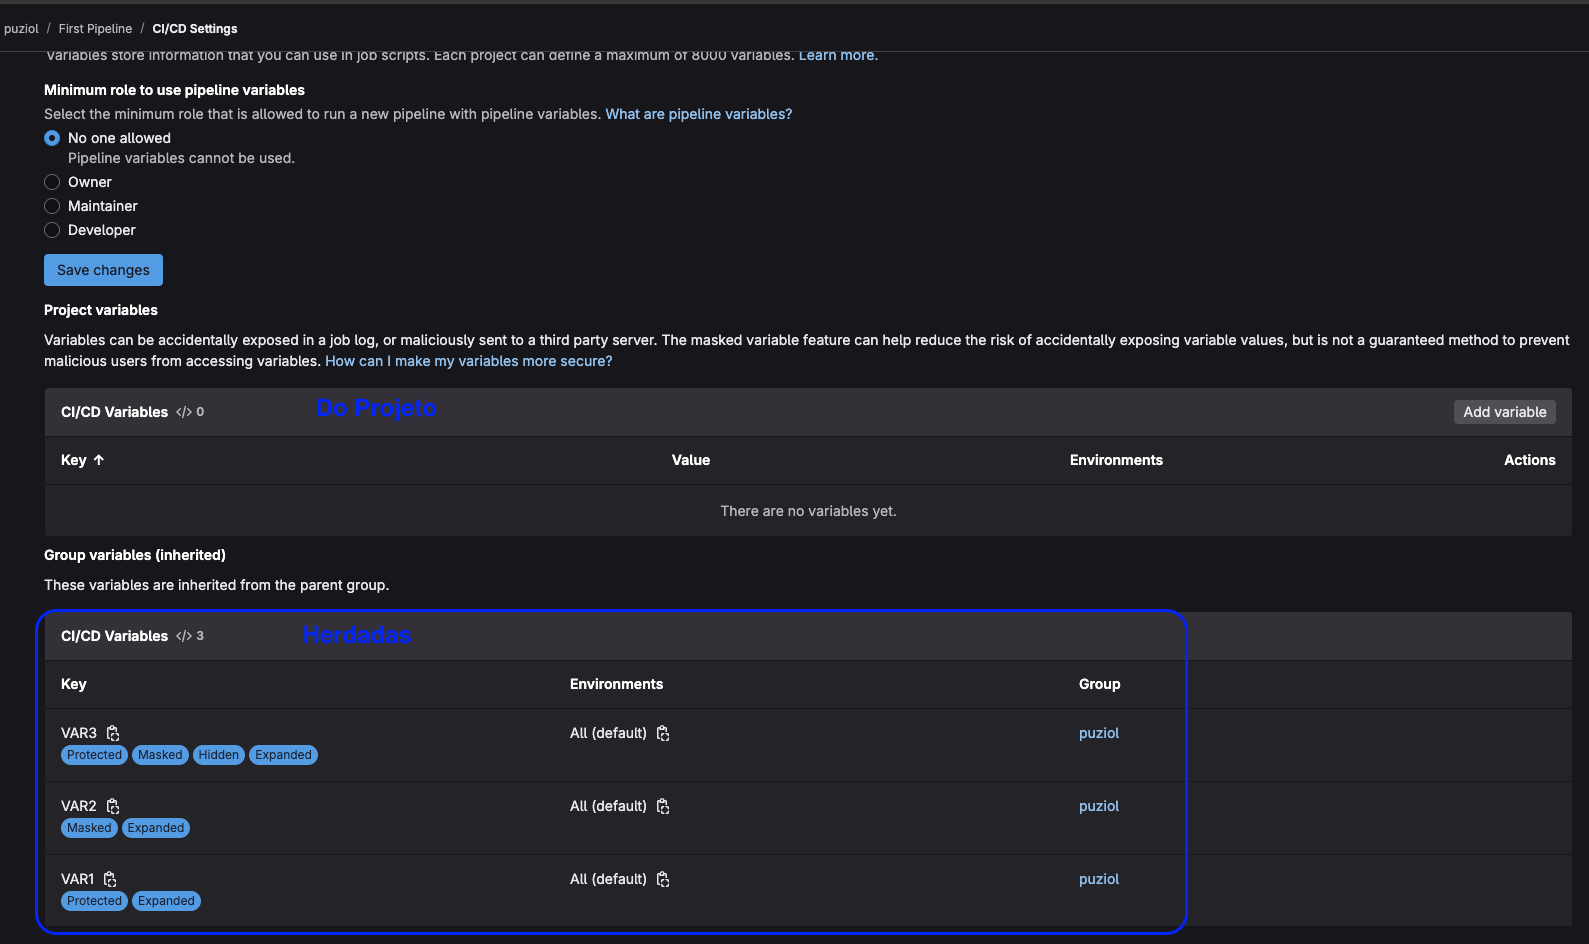Copy the VAR3 key to clipboard
The image size is (1589, 944).
point(113,733)
